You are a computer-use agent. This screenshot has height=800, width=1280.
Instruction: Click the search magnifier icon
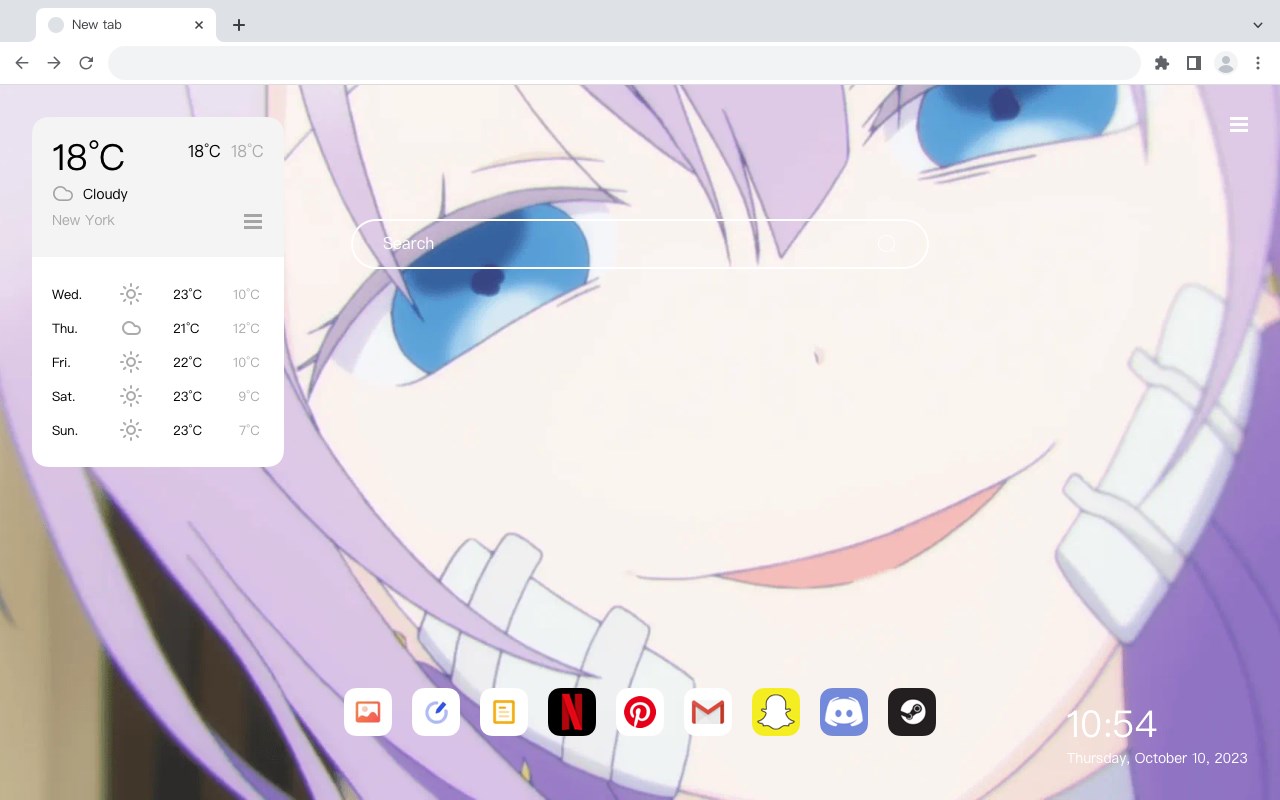pos(886,244)
